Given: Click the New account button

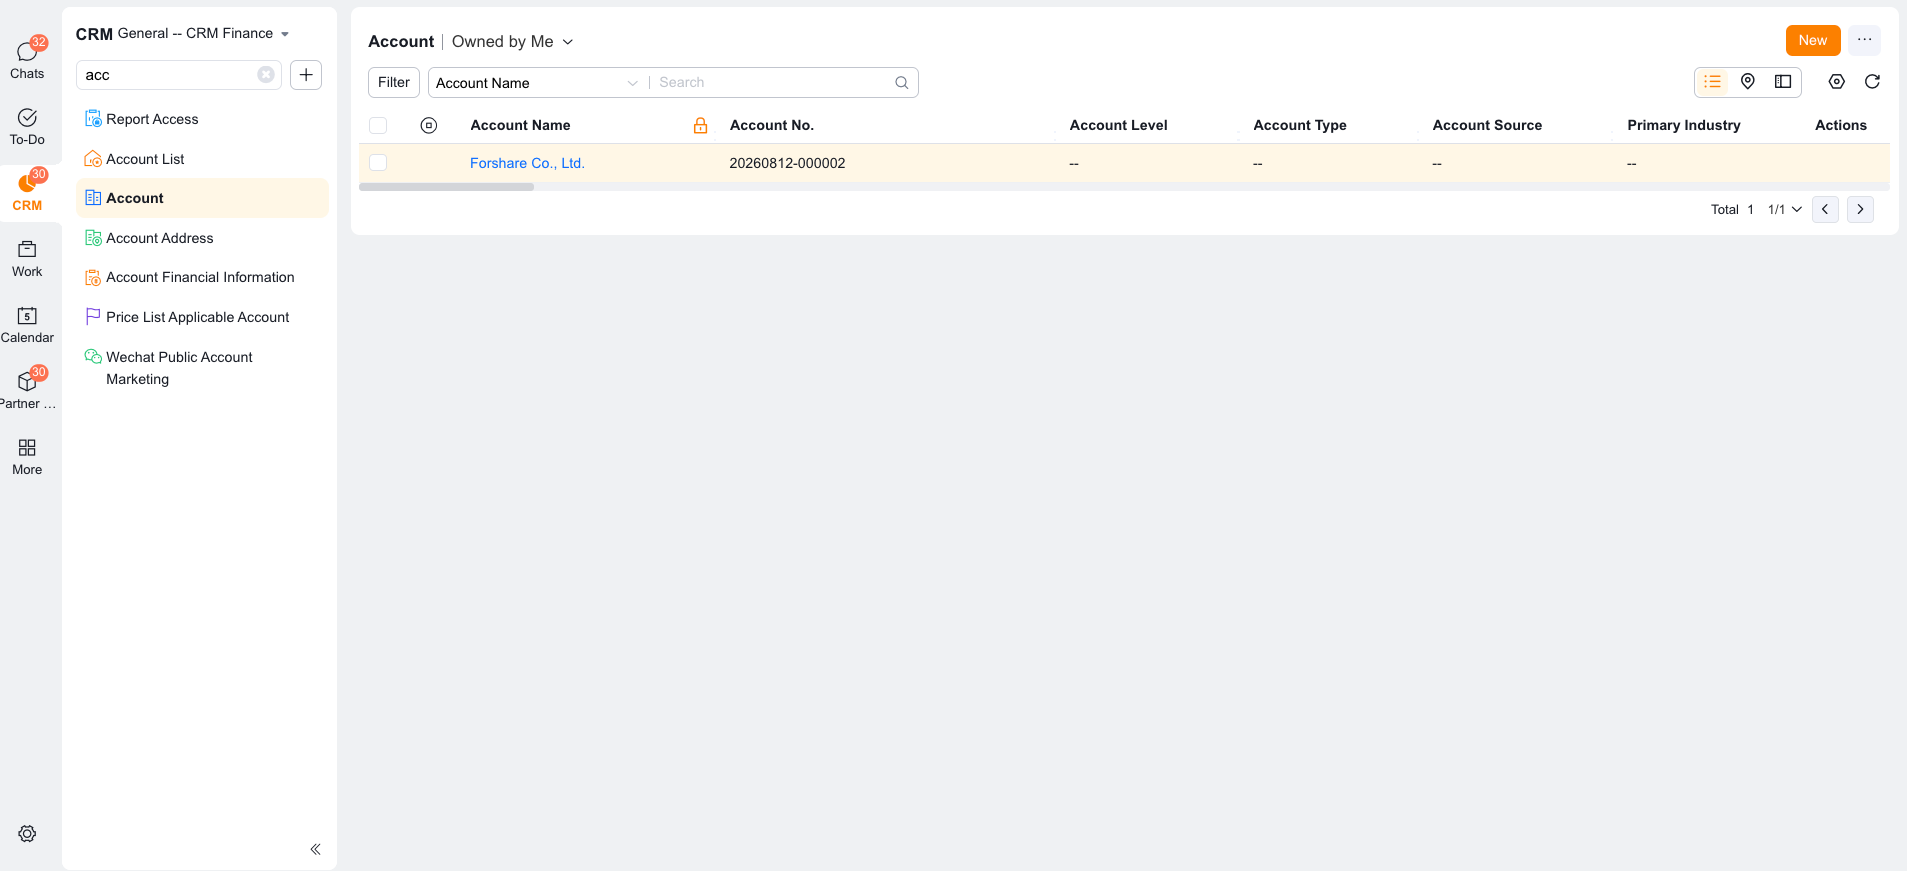Looking at the screenshot, I should pos(1813,40).
